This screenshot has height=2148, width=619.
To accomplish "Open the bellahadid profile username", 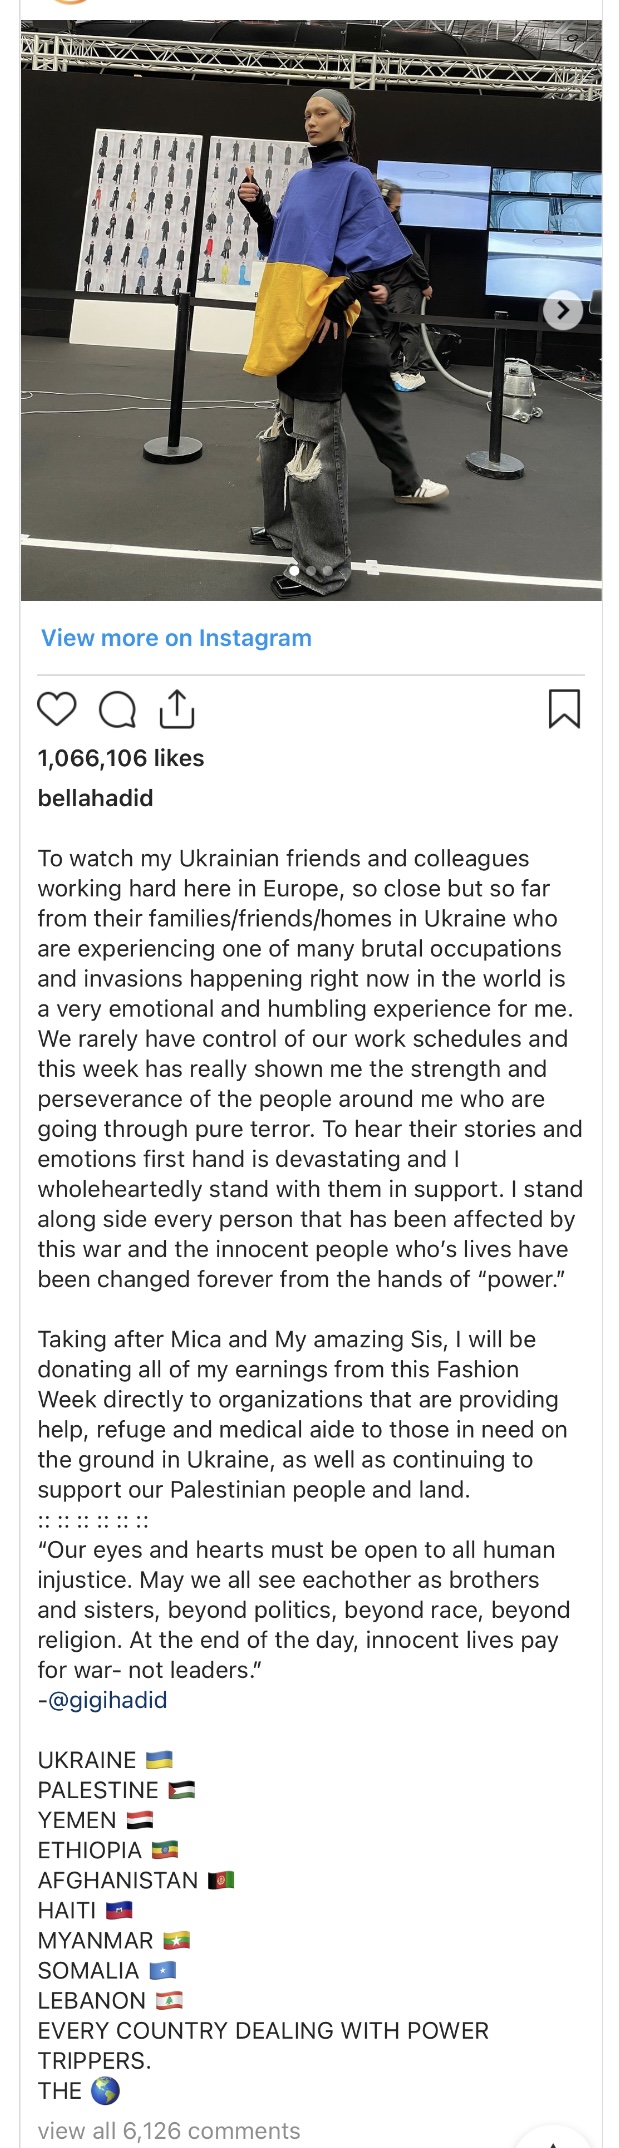I will click(x=95, y=798).
